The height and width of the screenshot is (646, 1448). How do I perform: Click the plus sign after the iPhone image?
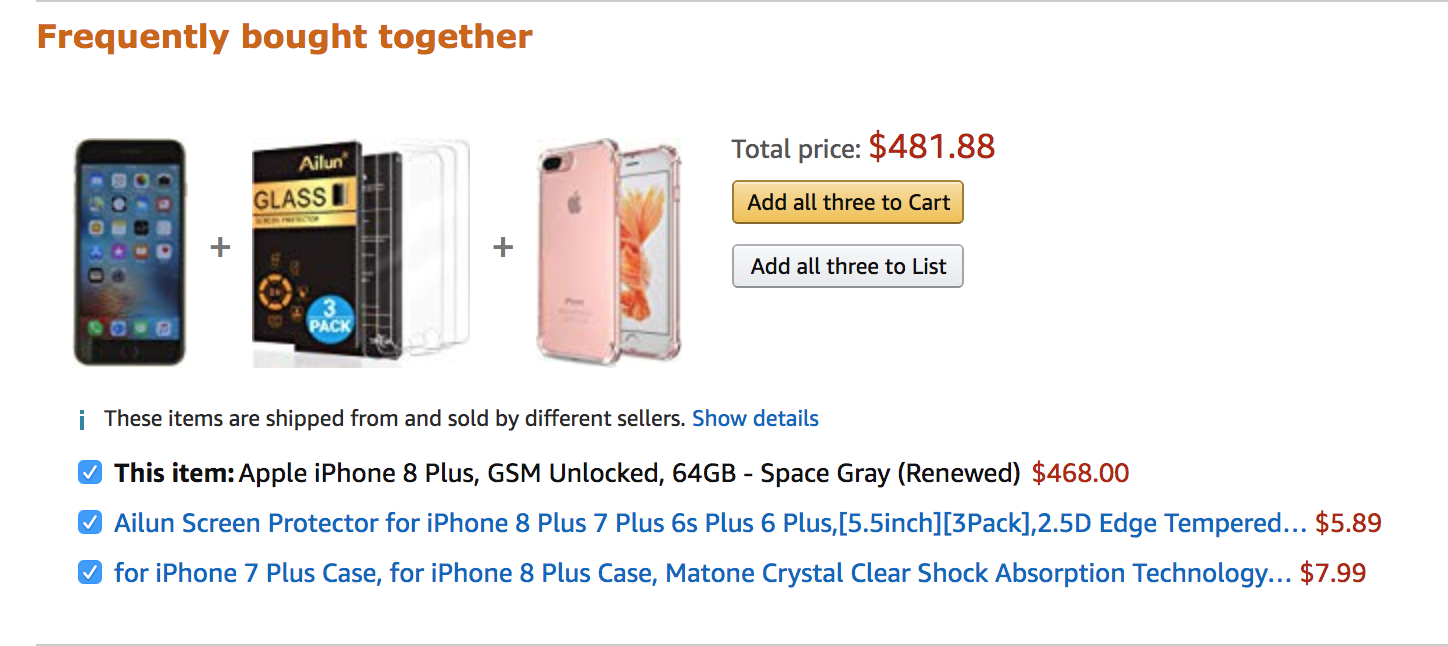tap(220, 247)
